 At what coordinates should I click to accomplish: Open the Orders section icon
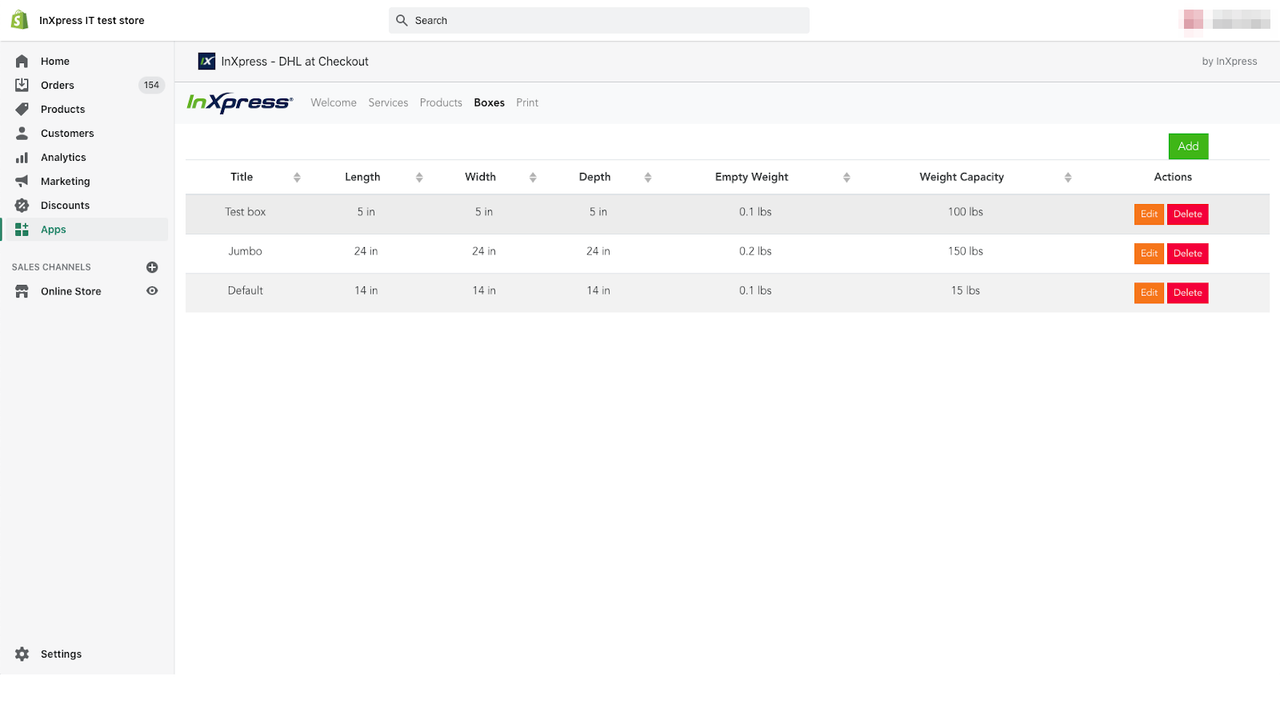click(x=22, y=85)
